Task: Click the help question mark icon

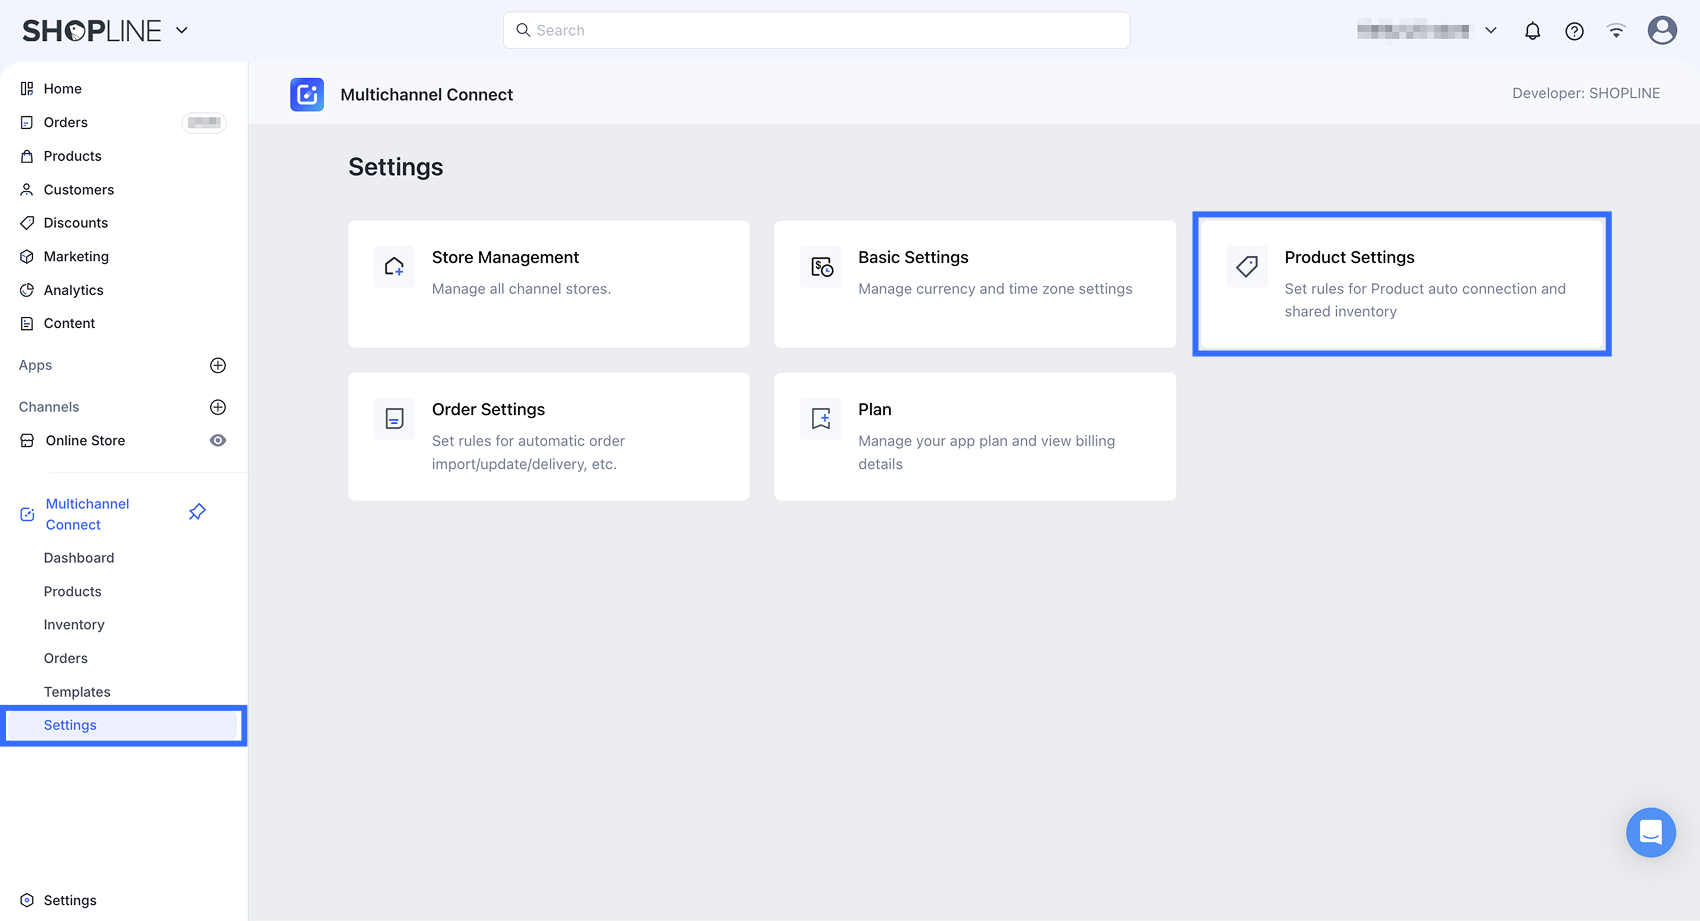Action: 1574,31
